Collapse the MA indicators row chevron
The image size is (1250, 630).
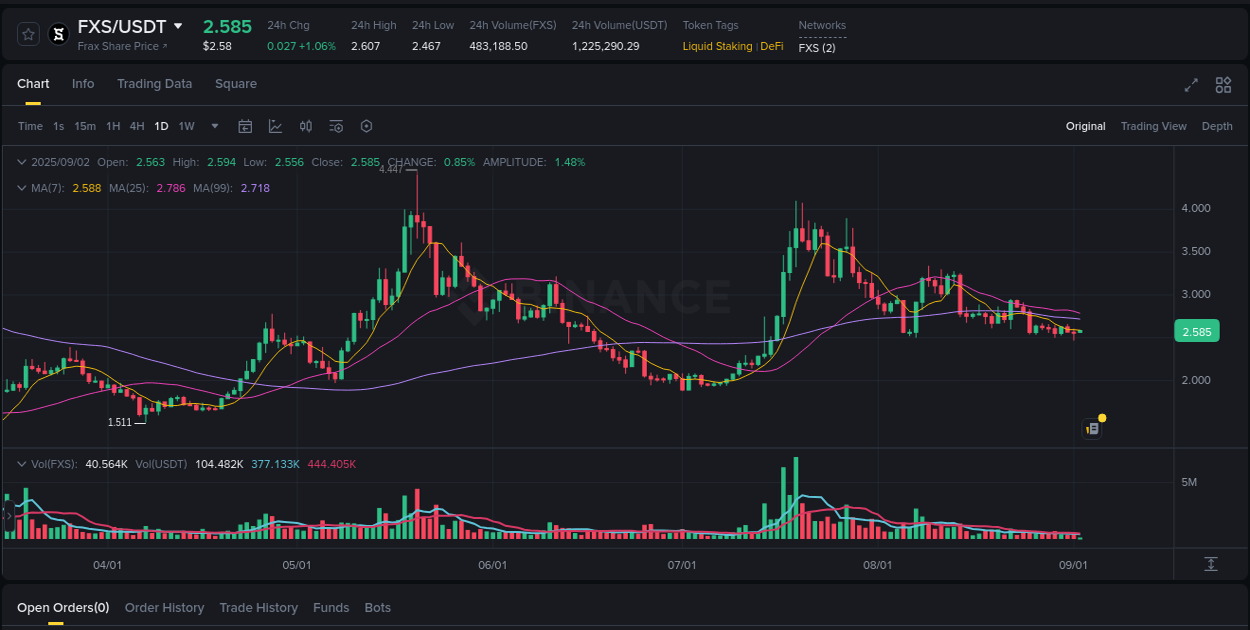tap(22, 188)
